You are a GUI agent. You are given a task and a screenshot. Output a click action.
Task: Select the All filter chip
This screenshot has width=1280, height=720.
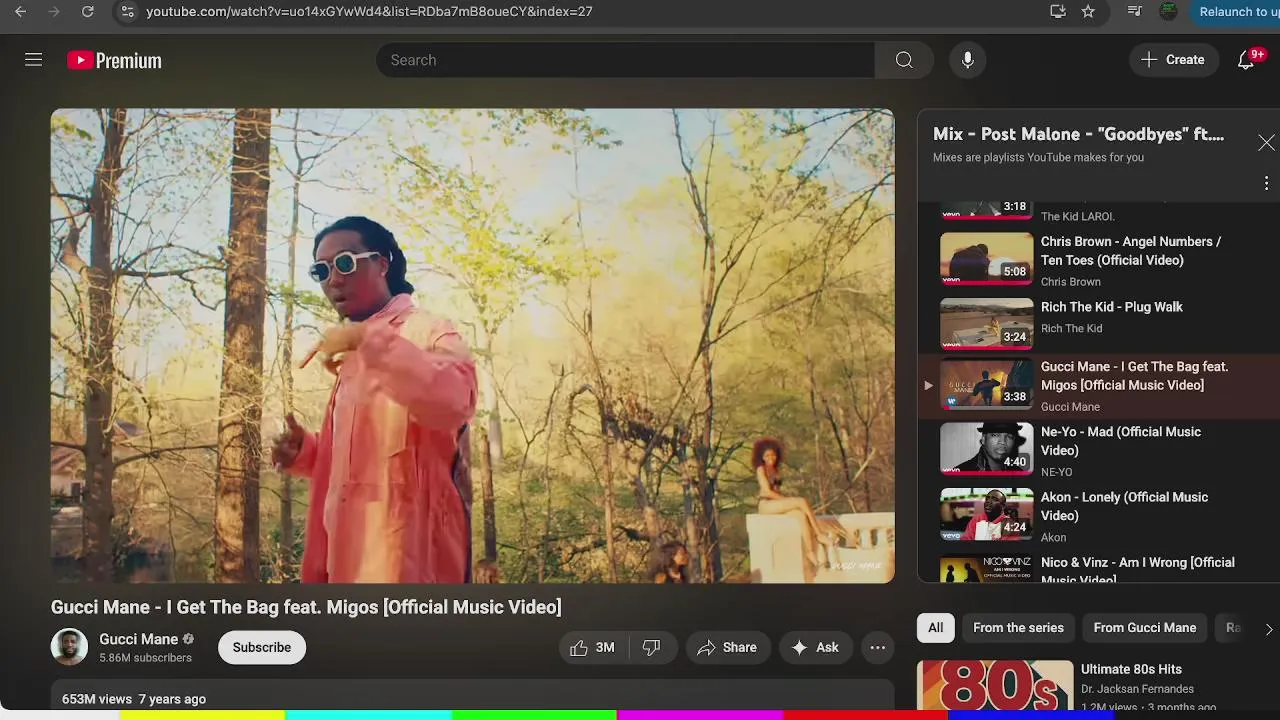[935, 628]
